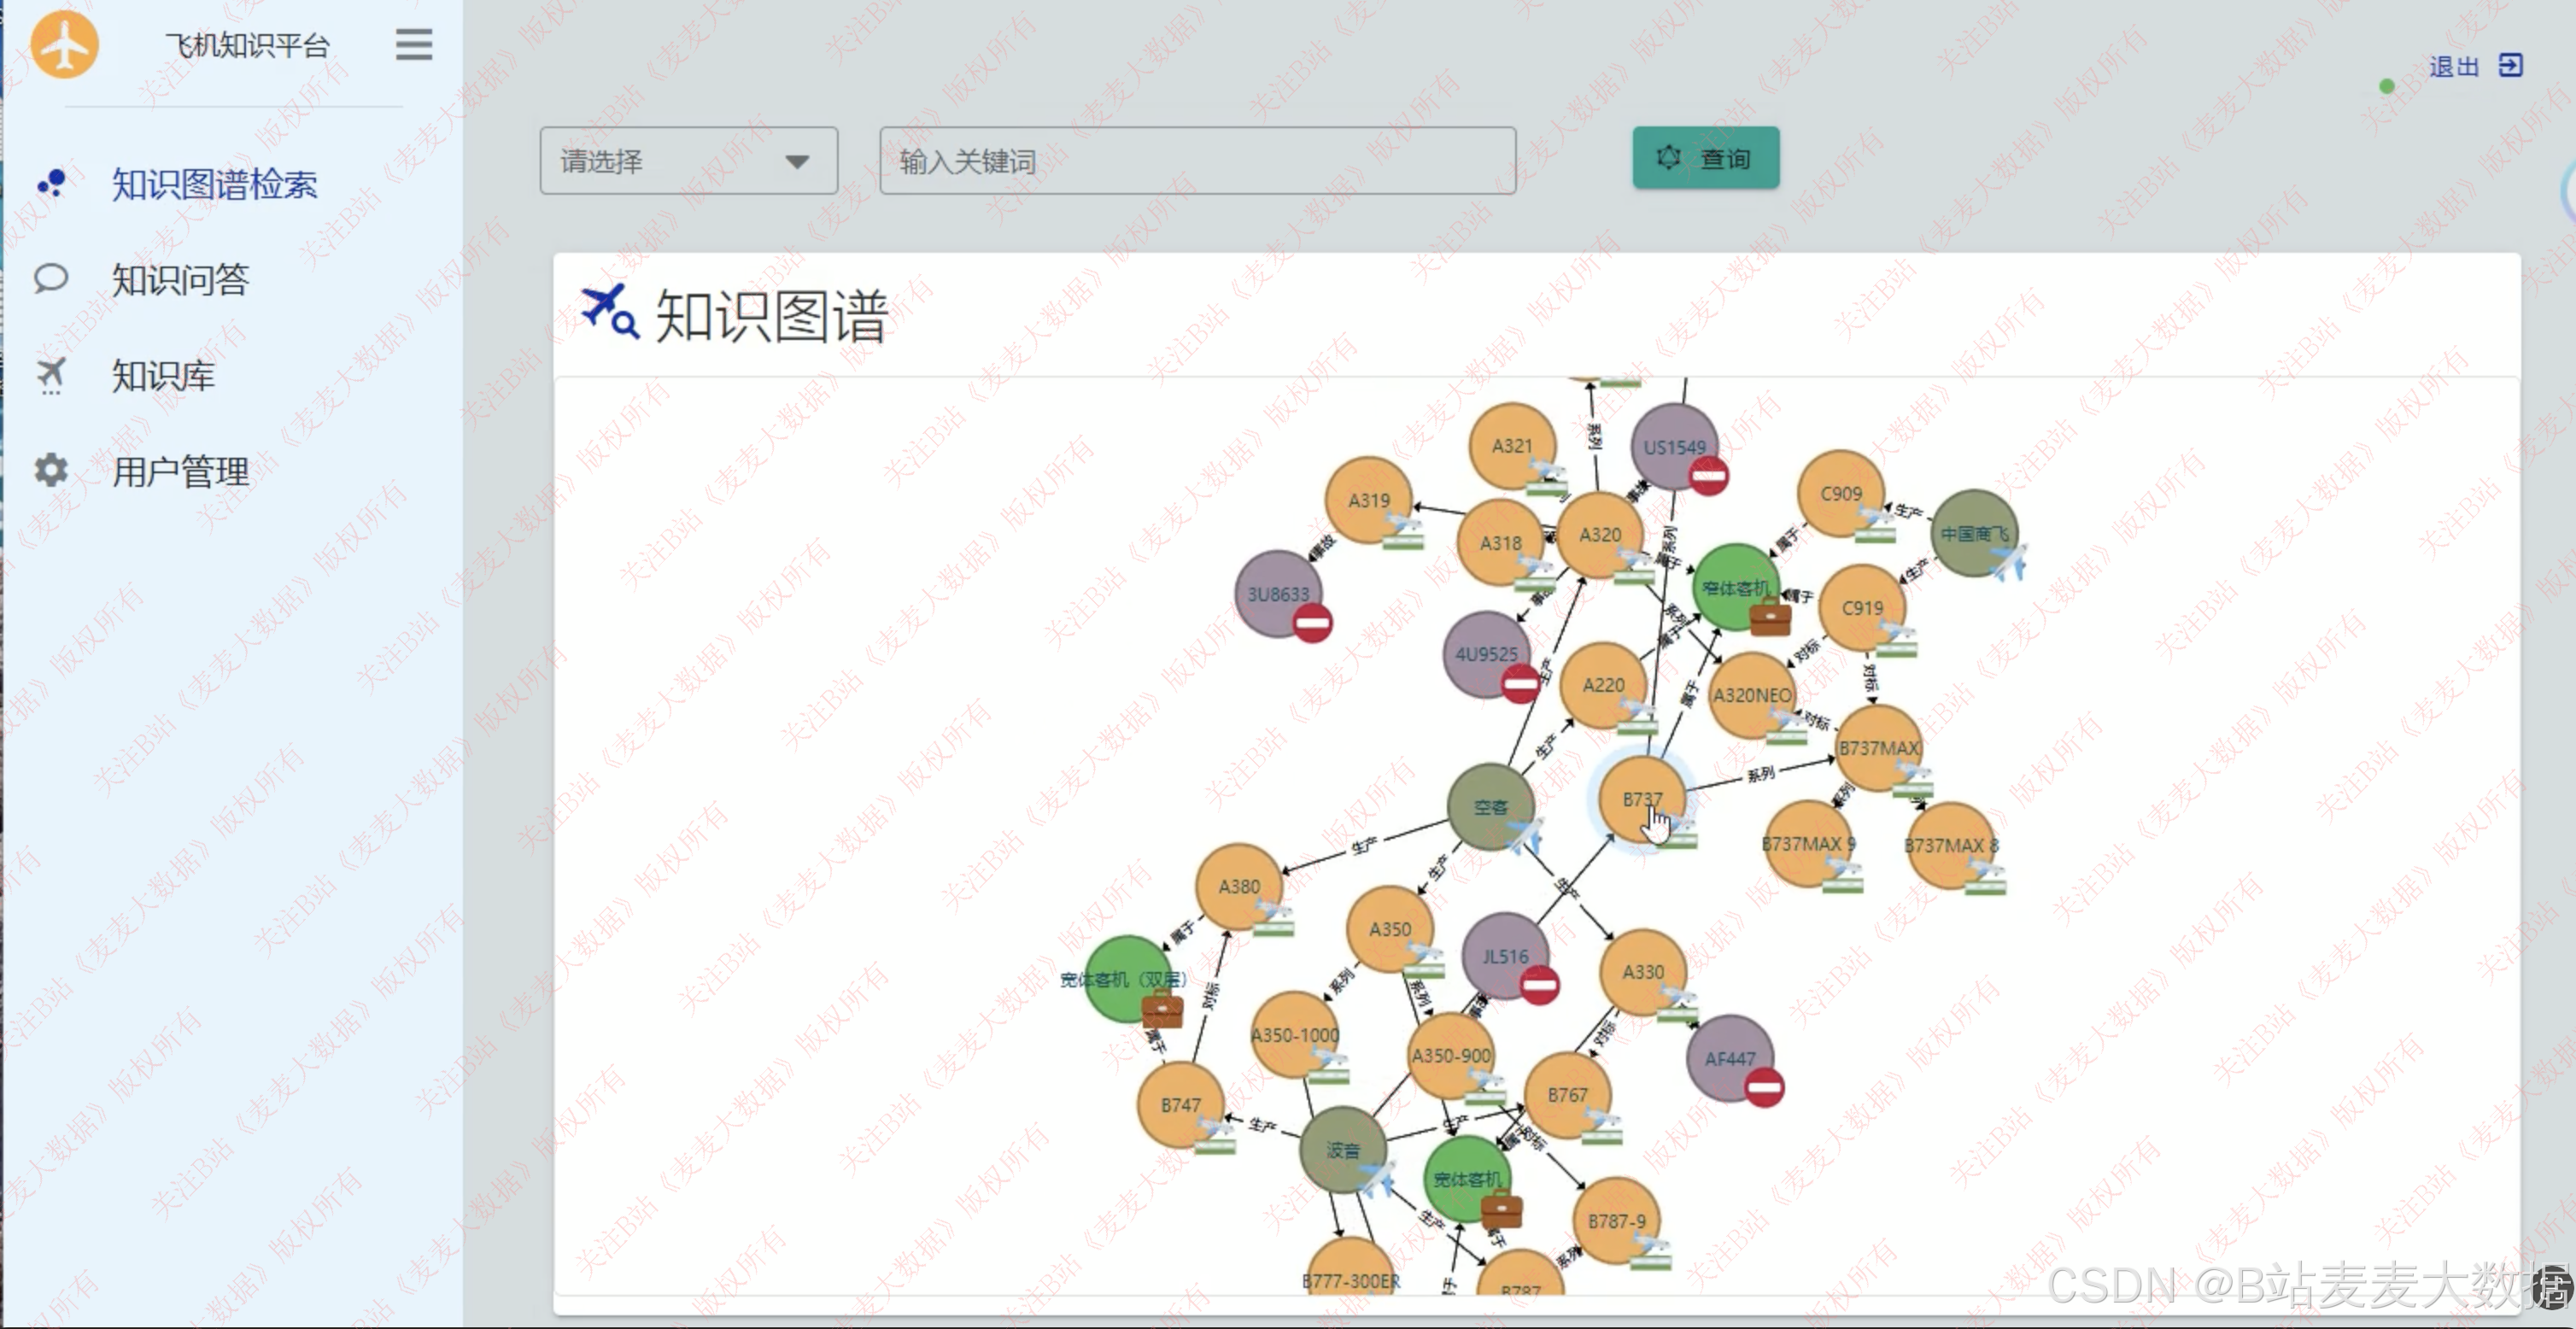2576x1329 pixels.
Task: Click the logout arrow icon
Action: point(2510,66)
